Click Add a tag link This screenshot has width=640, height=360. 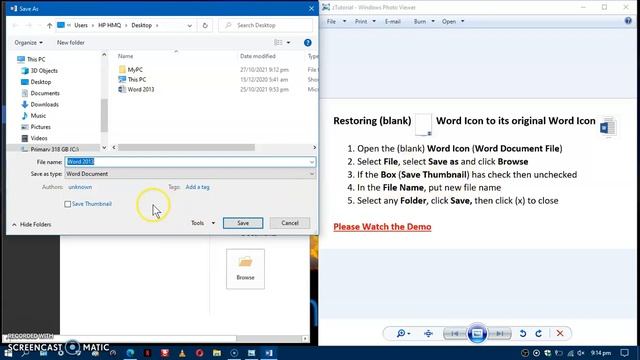click(x=198, y=187)
